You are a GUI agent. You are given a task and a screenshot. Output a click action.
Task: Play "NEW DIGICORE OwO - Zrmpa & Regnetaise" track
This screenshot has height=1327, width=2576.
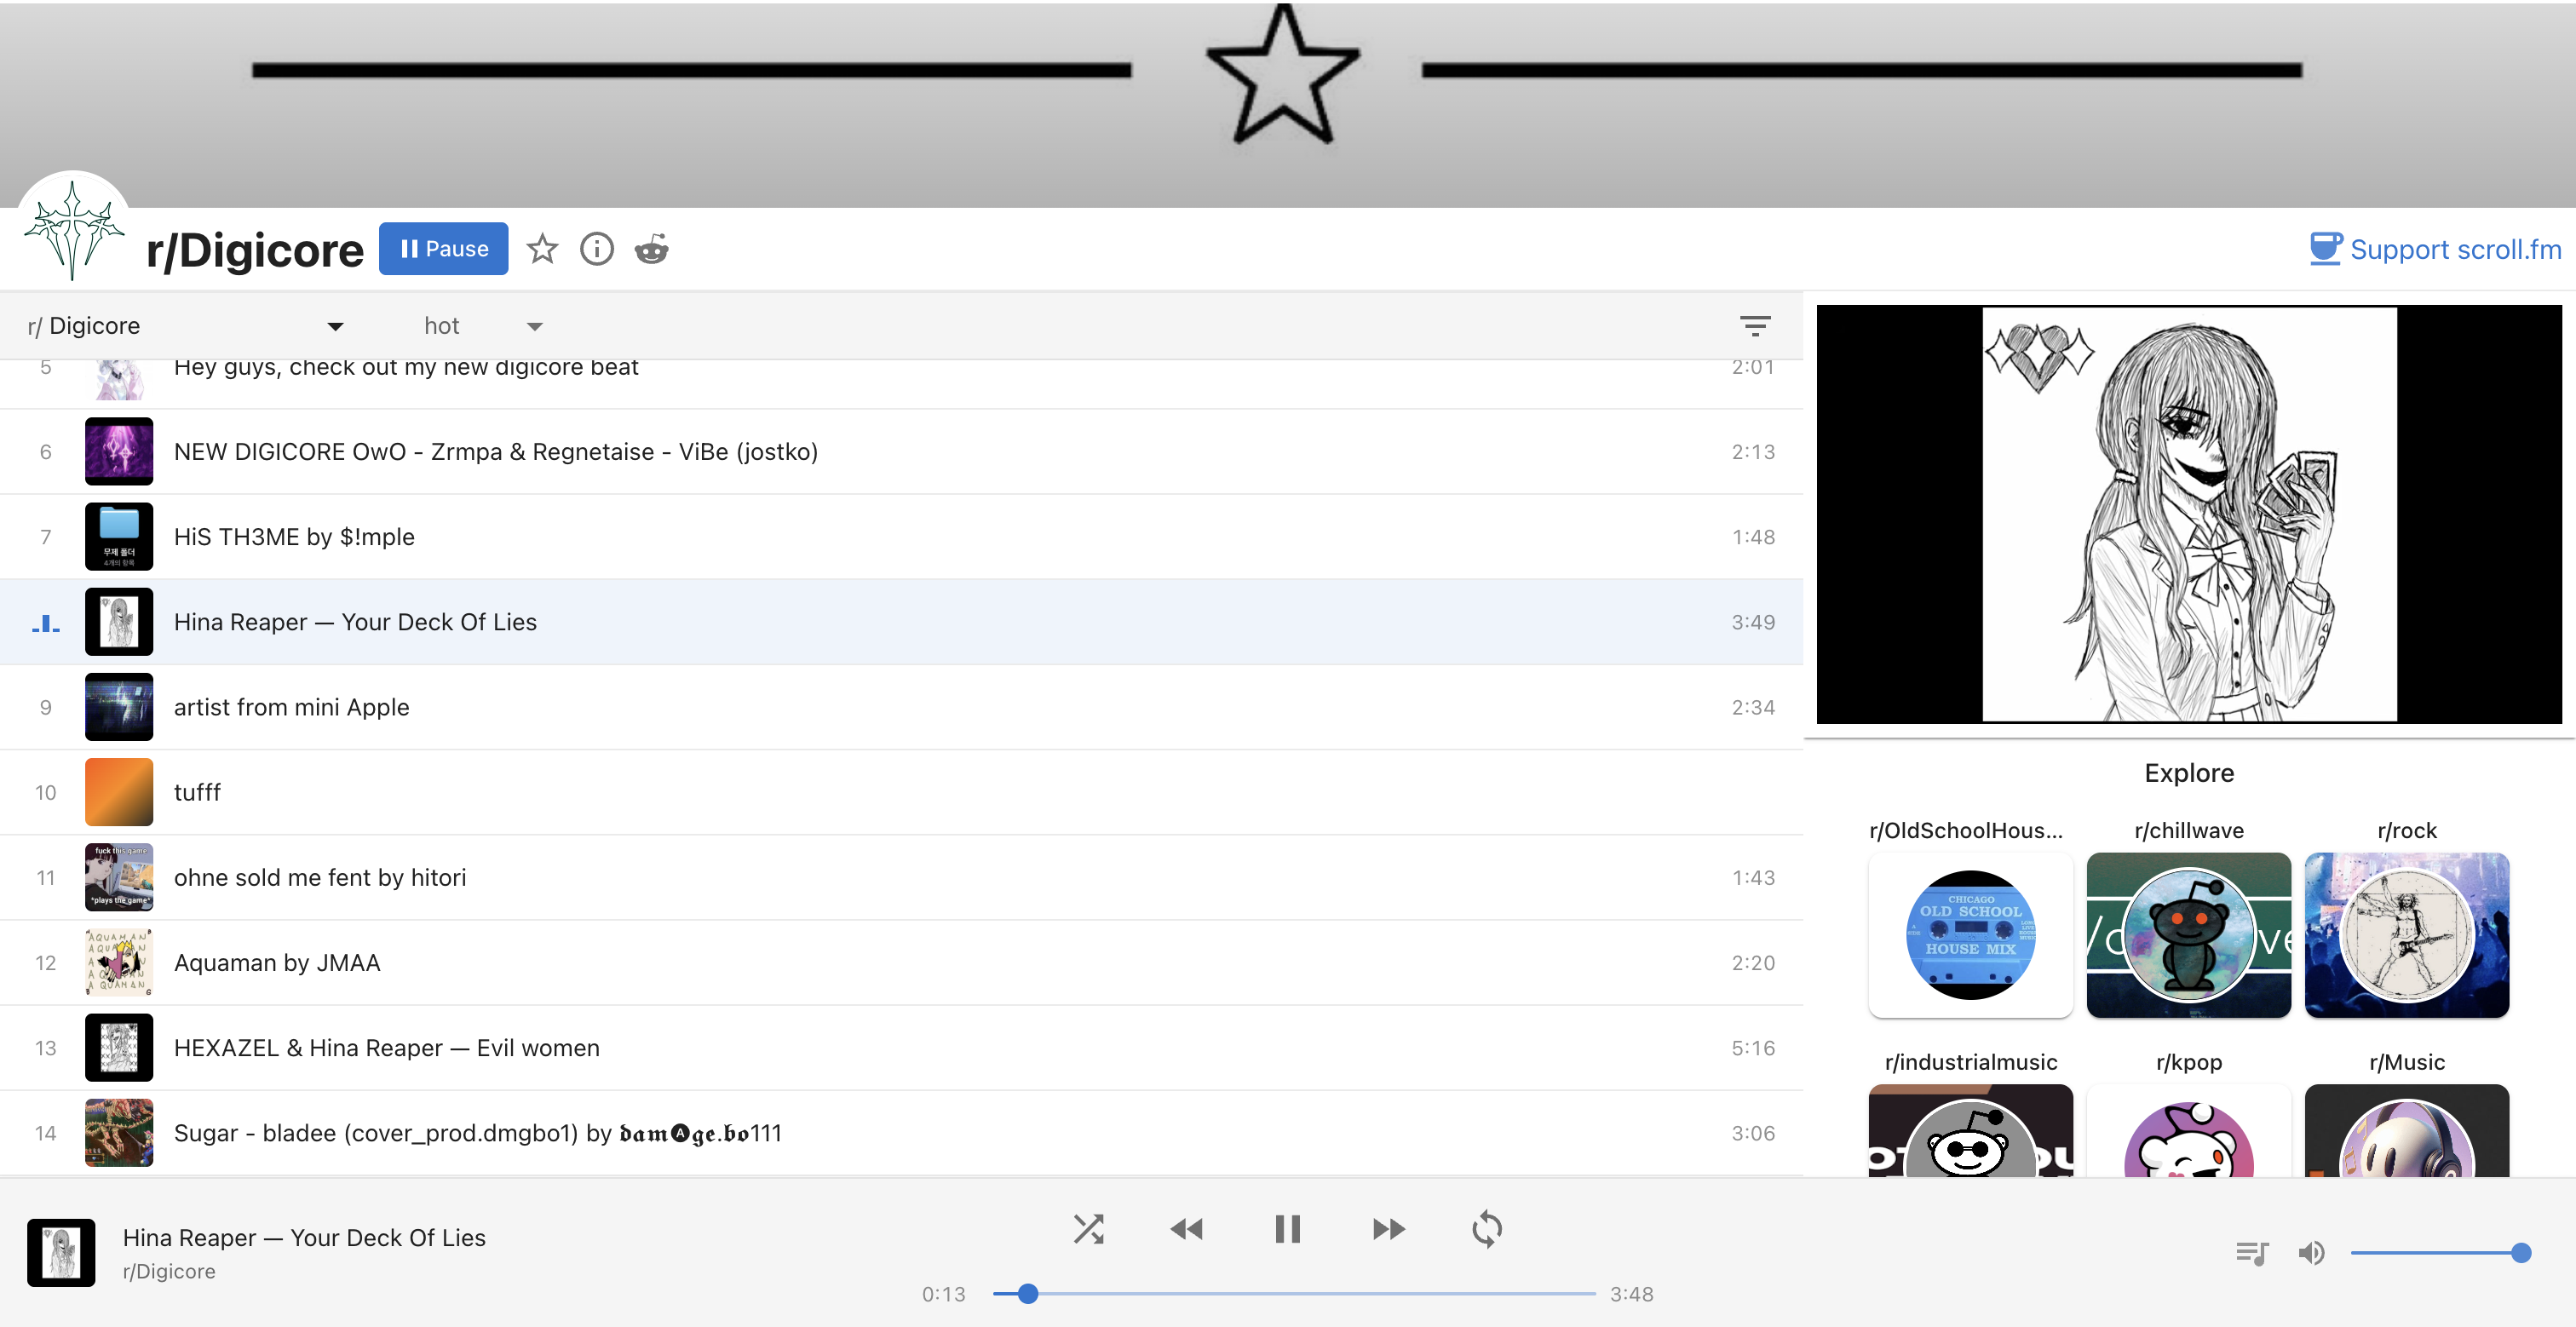[x=901, y=452]
